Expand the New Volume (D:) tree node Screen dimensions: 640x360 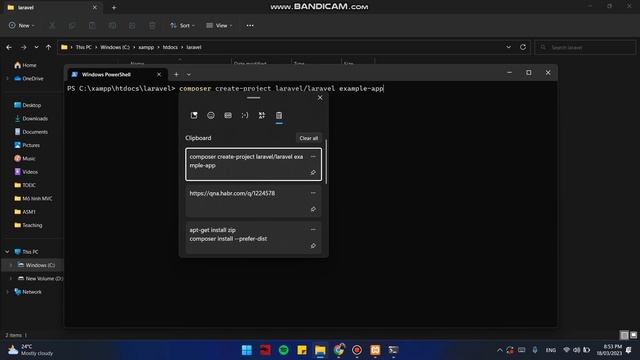pos(11,279)
